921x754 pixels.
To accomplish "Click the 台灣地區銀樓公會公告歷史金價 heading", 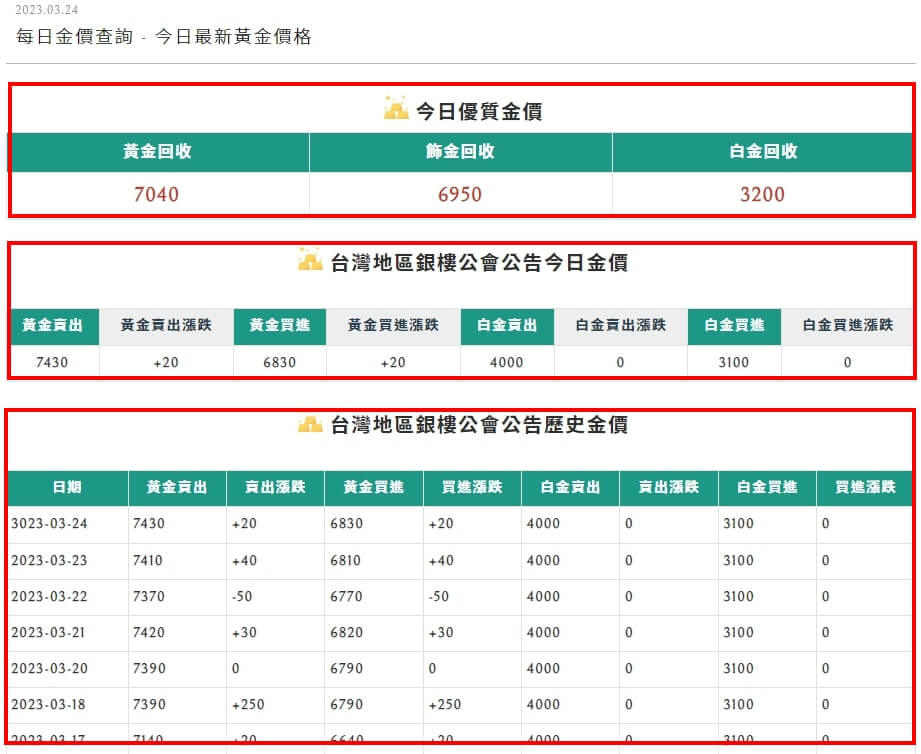I will (x=479, y=425).
